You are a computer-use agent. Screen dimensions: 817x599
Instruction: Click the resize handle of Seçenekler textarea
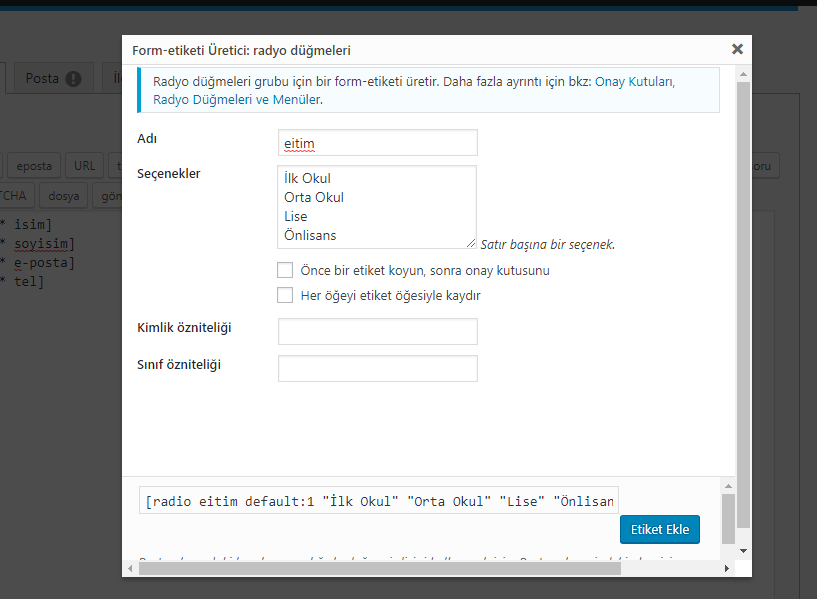[x=471, y=243]
